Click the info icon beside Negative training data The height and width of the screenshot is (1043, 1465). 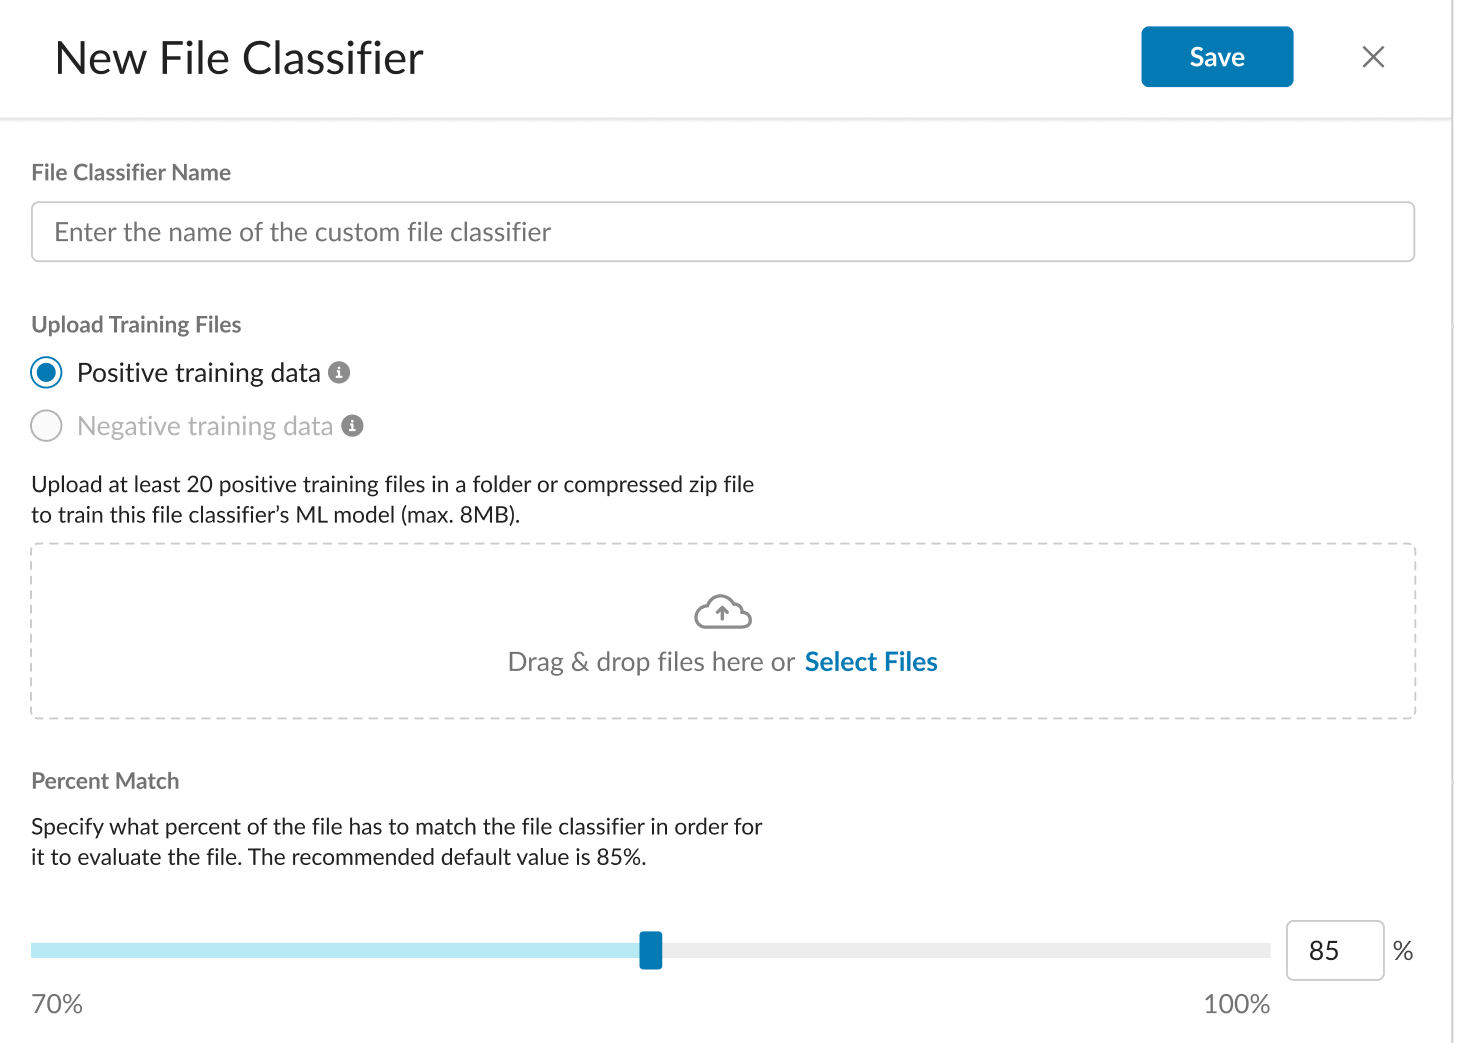352,426
